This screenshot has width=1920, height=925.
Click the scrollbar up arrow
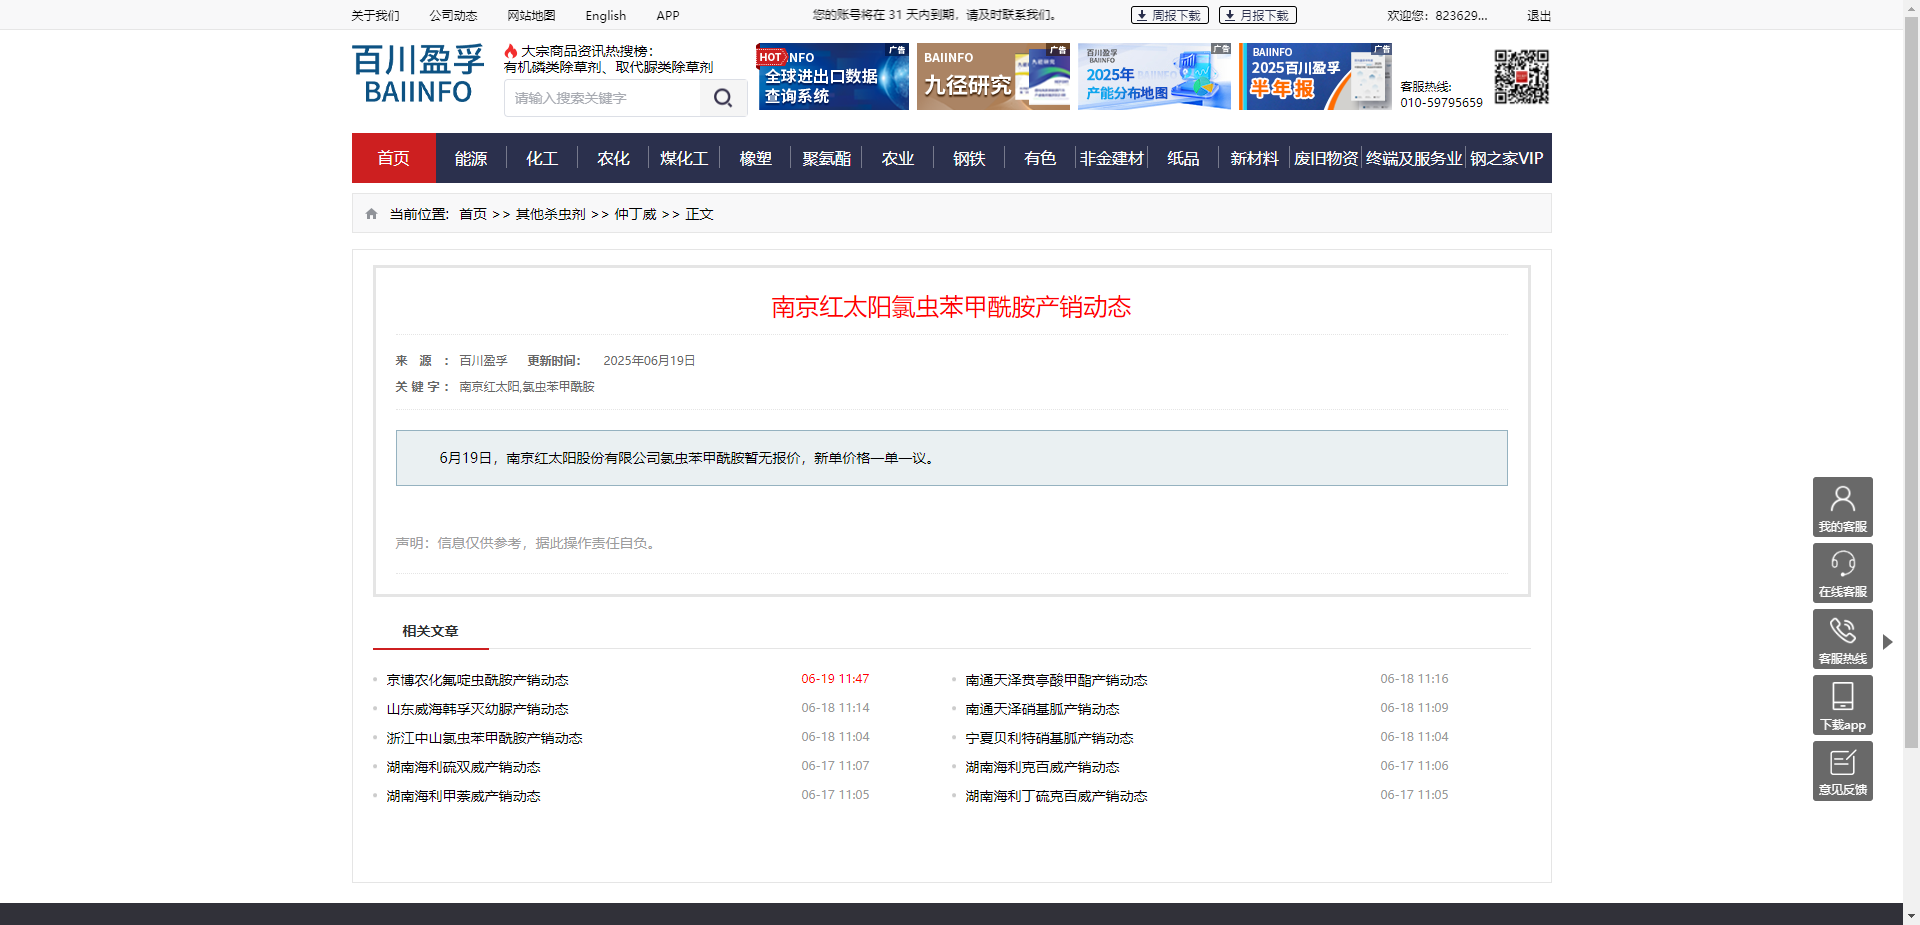click(1911, 8)
